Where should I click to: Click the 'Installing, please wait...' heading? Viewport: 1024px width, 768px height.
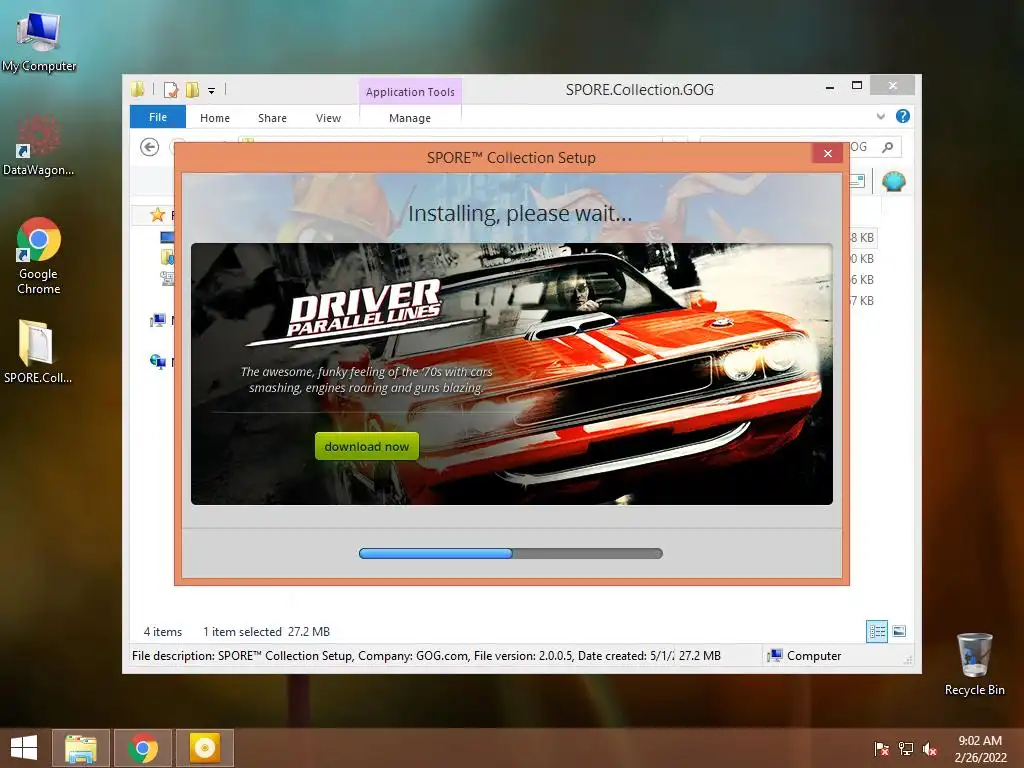point(520,214)
